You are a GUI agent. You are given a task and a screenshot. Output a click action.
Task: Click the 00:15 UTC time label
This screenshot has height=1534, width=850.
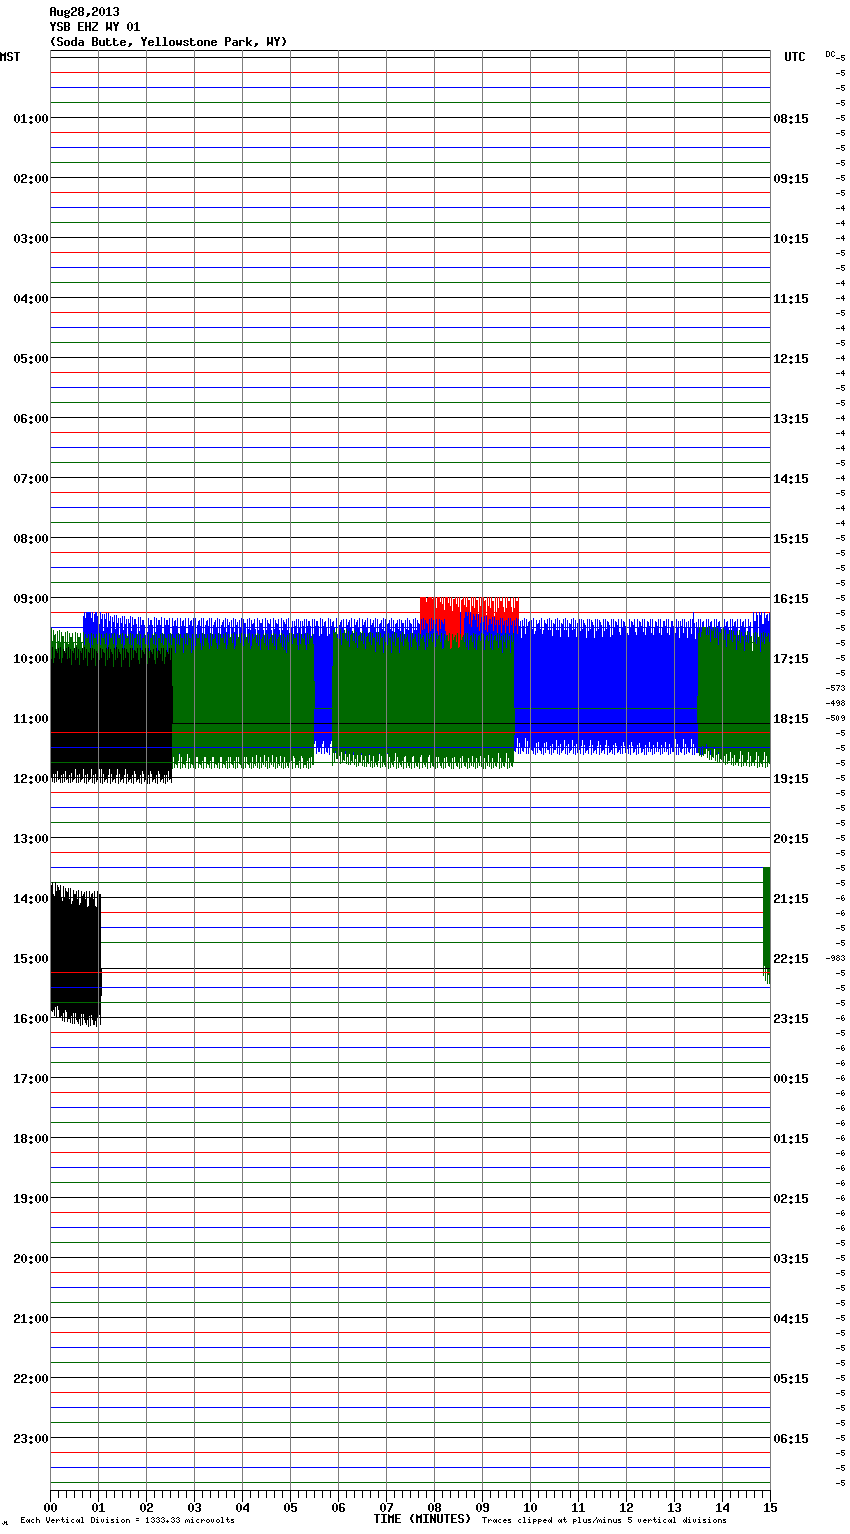[791, 1079]
